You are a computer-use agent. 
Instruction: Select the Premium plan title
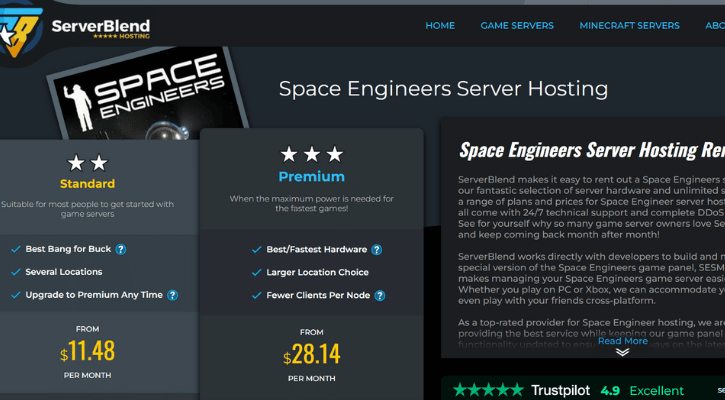click(x=312, y=177)
